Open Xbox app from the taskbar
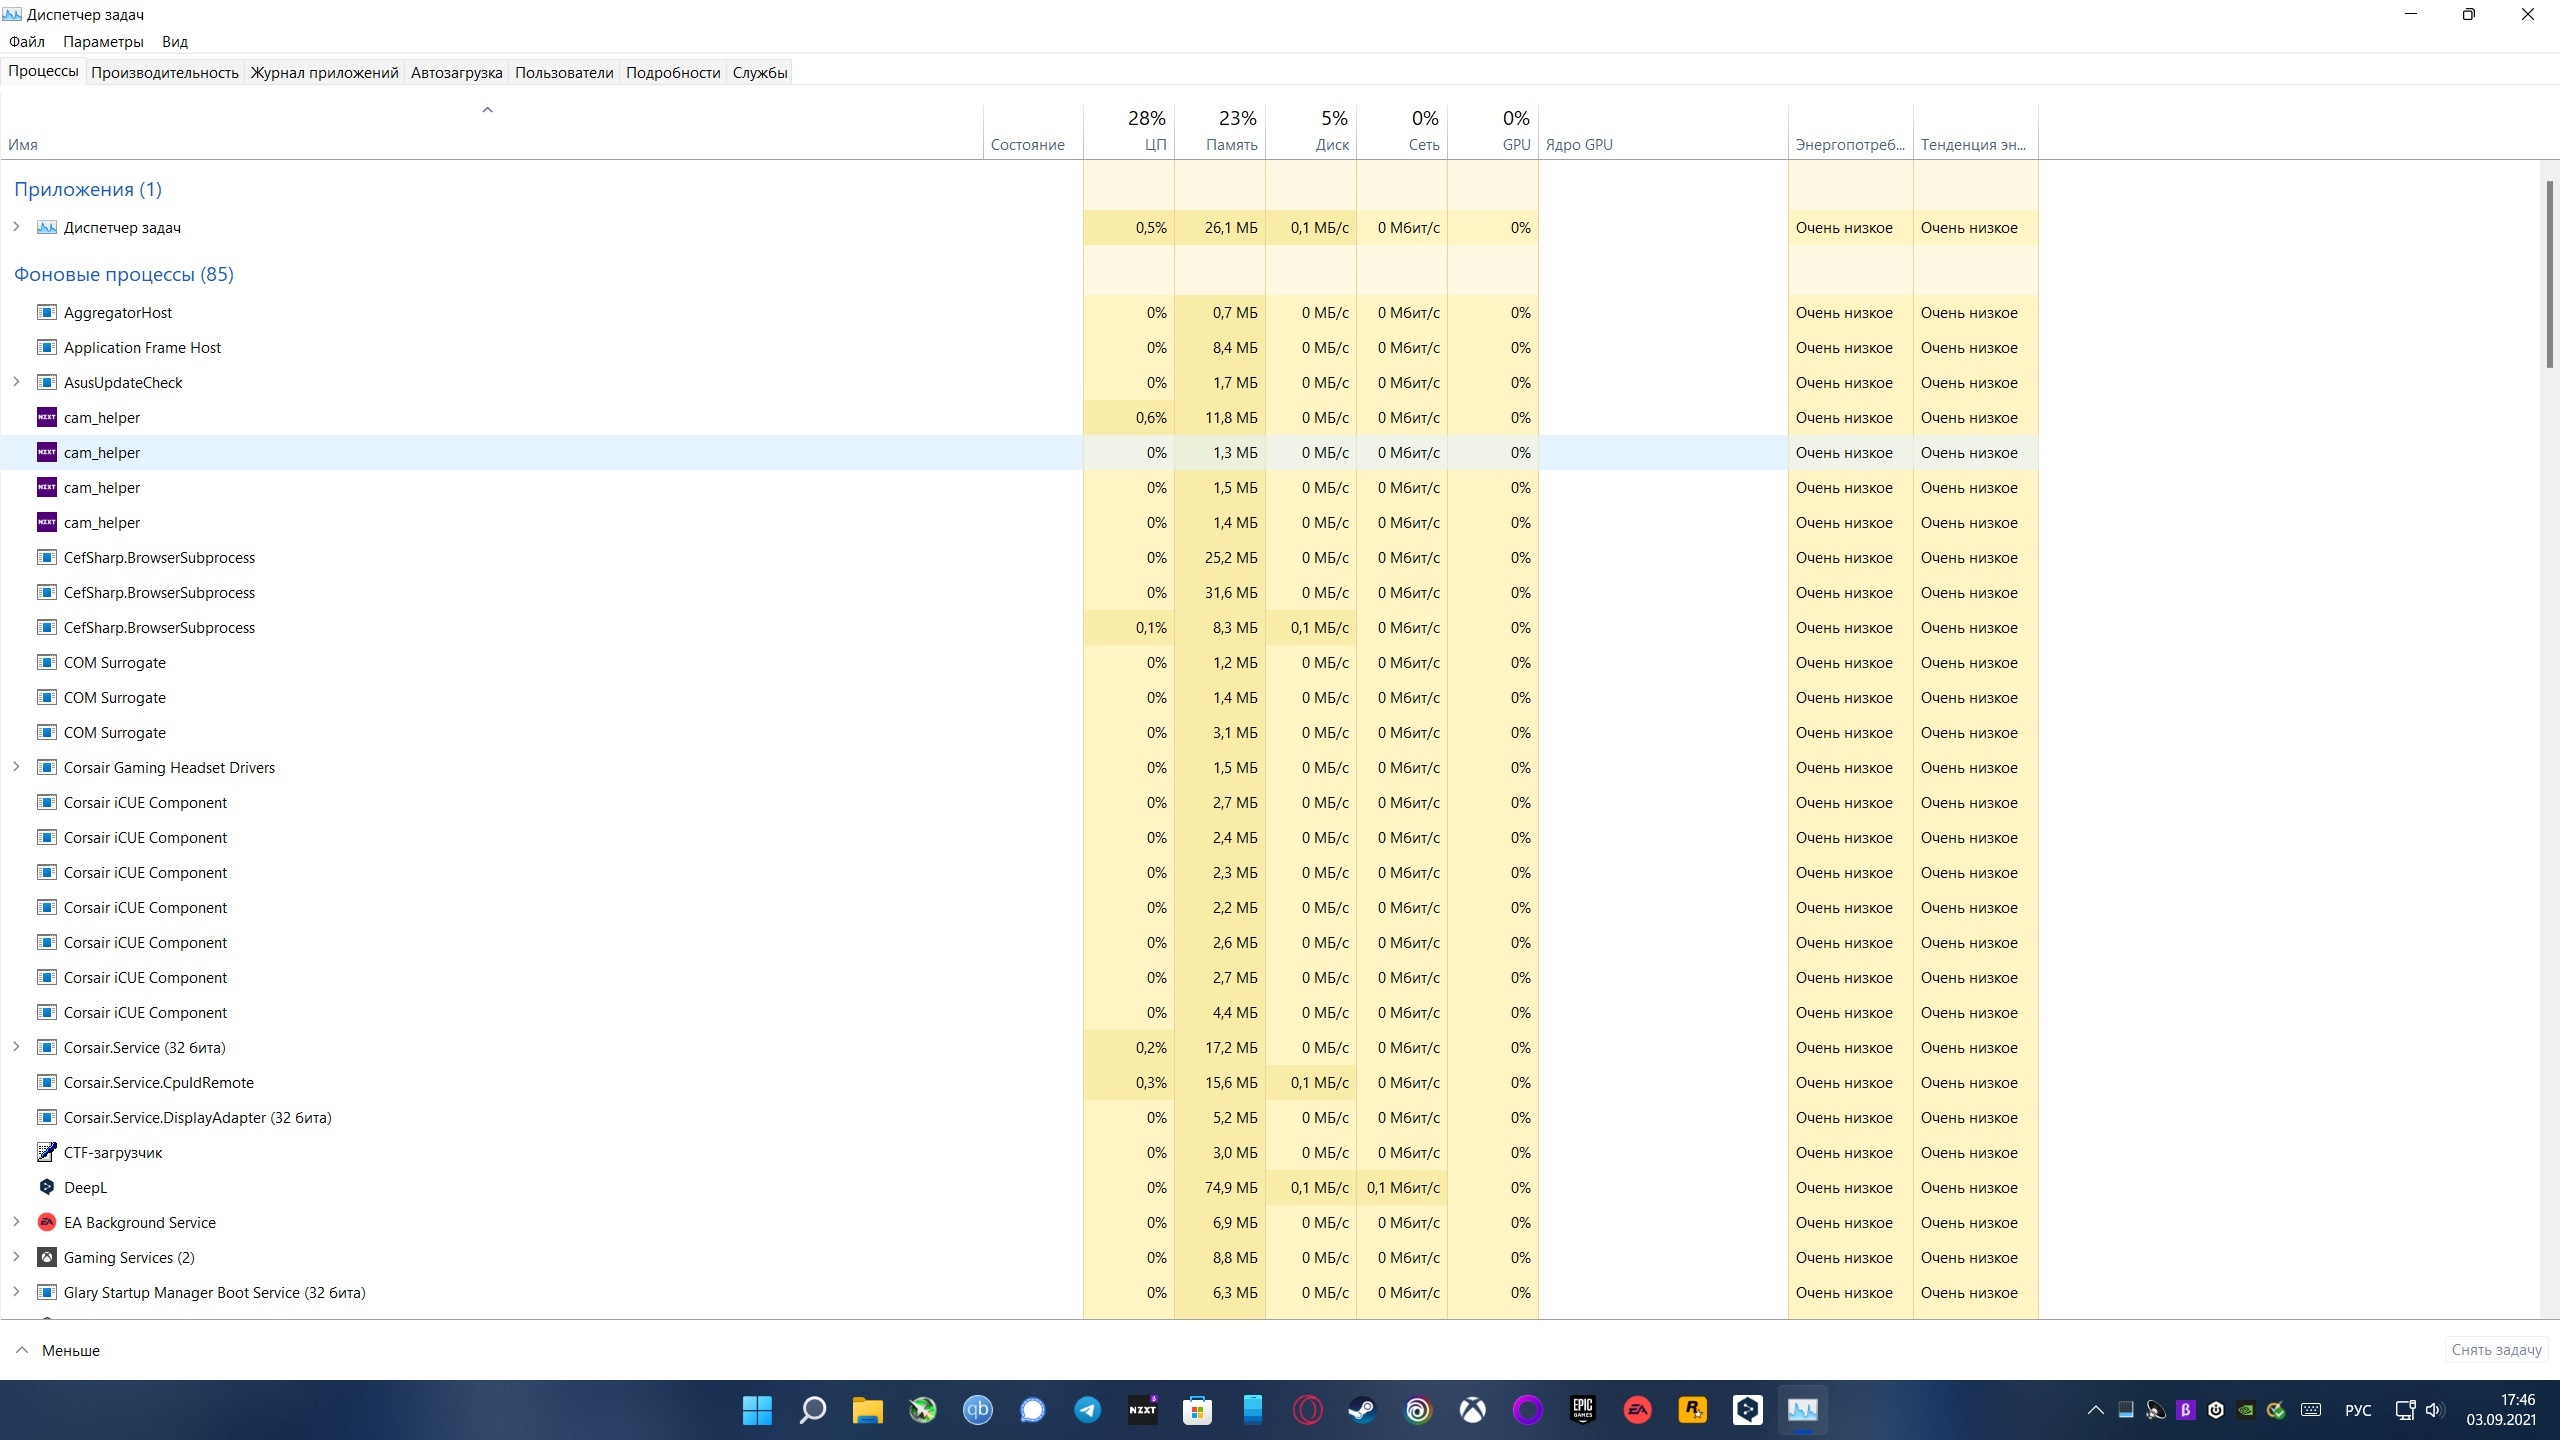Image resolution: width=2560 pixels, height=1440 pixels. 1472,1410
